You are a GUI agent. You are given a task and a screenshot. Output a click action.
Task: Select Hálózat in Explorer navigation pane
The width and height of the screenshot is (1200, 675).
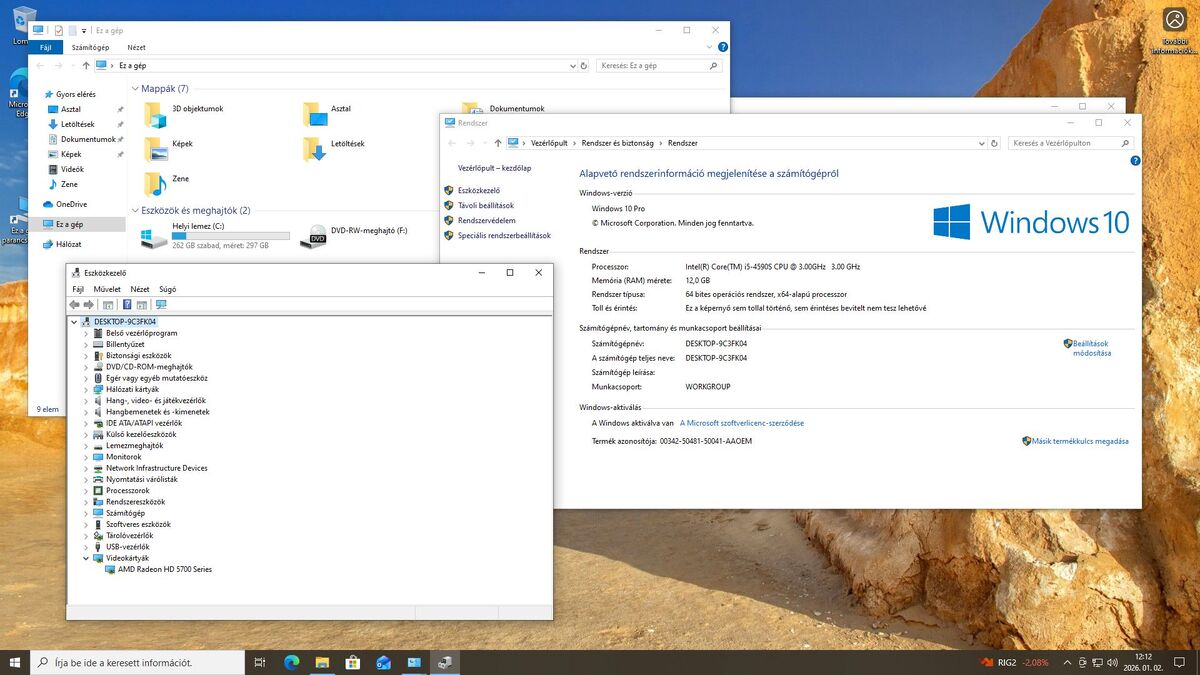(x=69, y=244)
